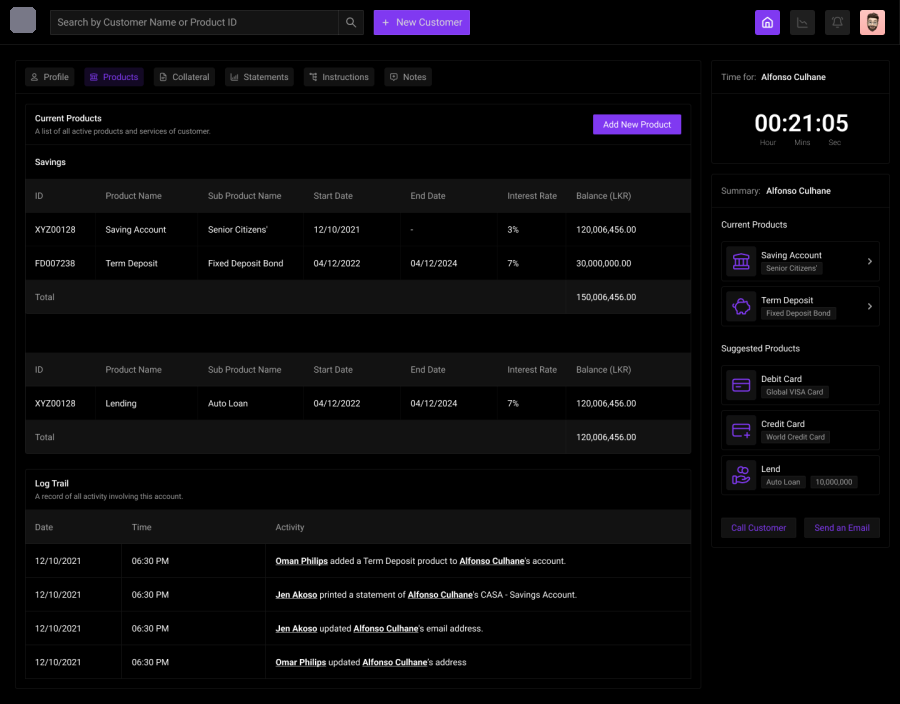Open the home dashboard icon
This screenshot has height=704, width=900.
[767, 22]
